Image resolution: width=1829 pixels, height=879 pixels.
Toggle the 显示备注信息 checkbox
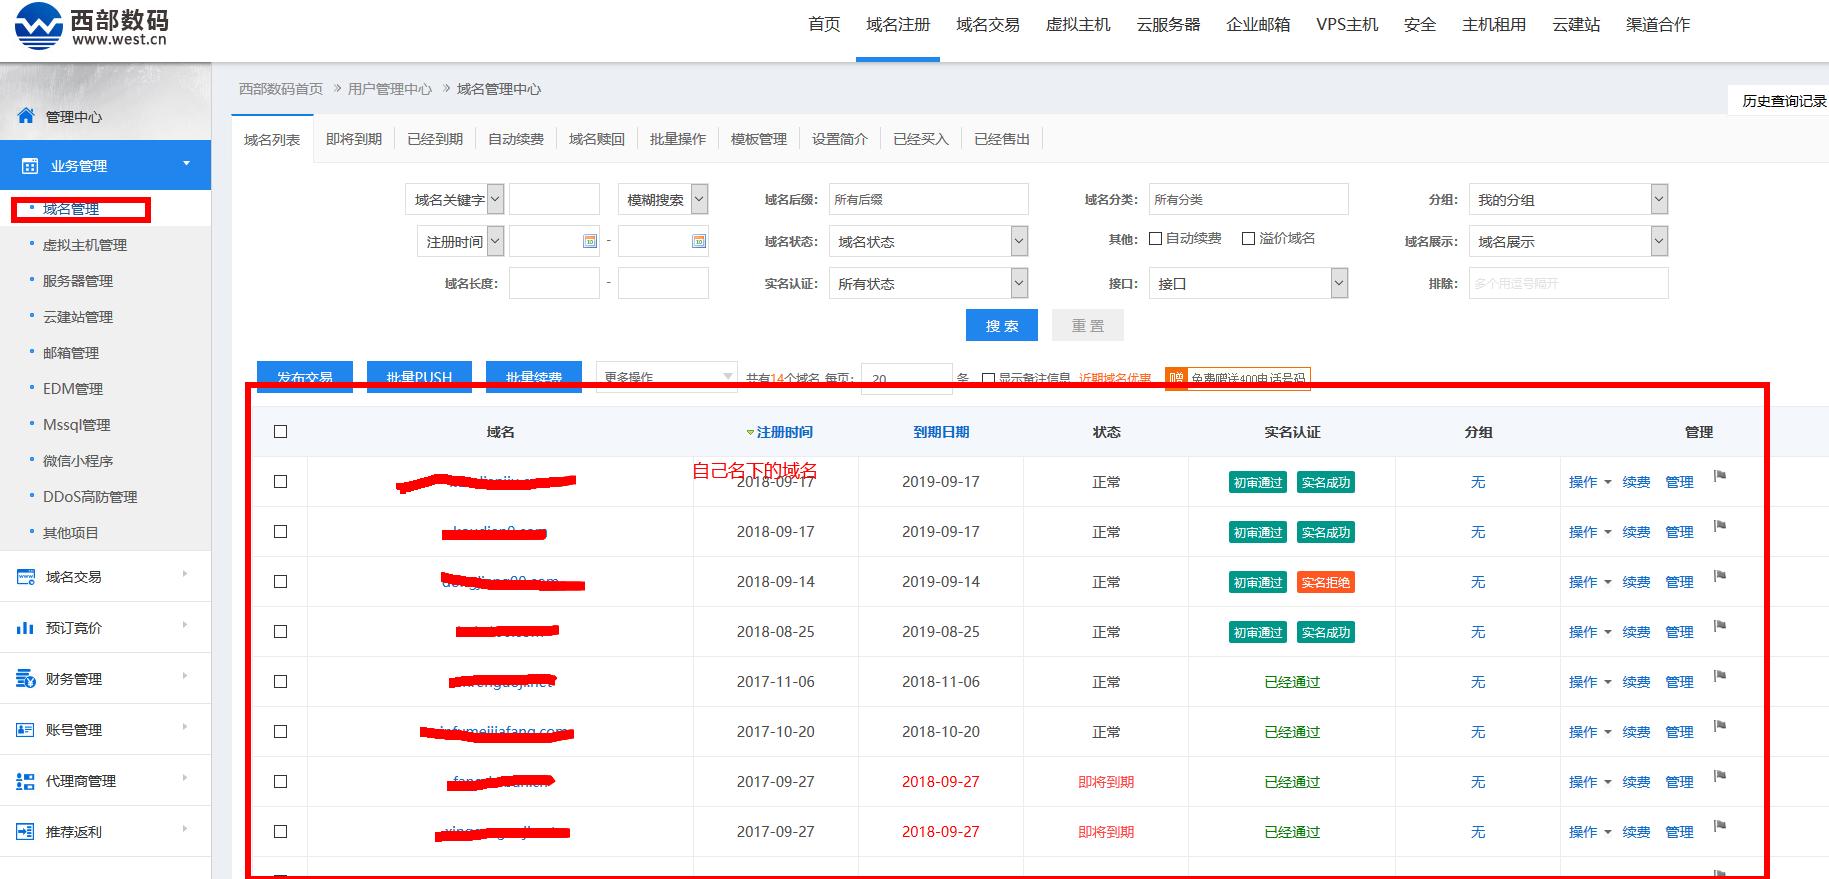coord(988,379)
